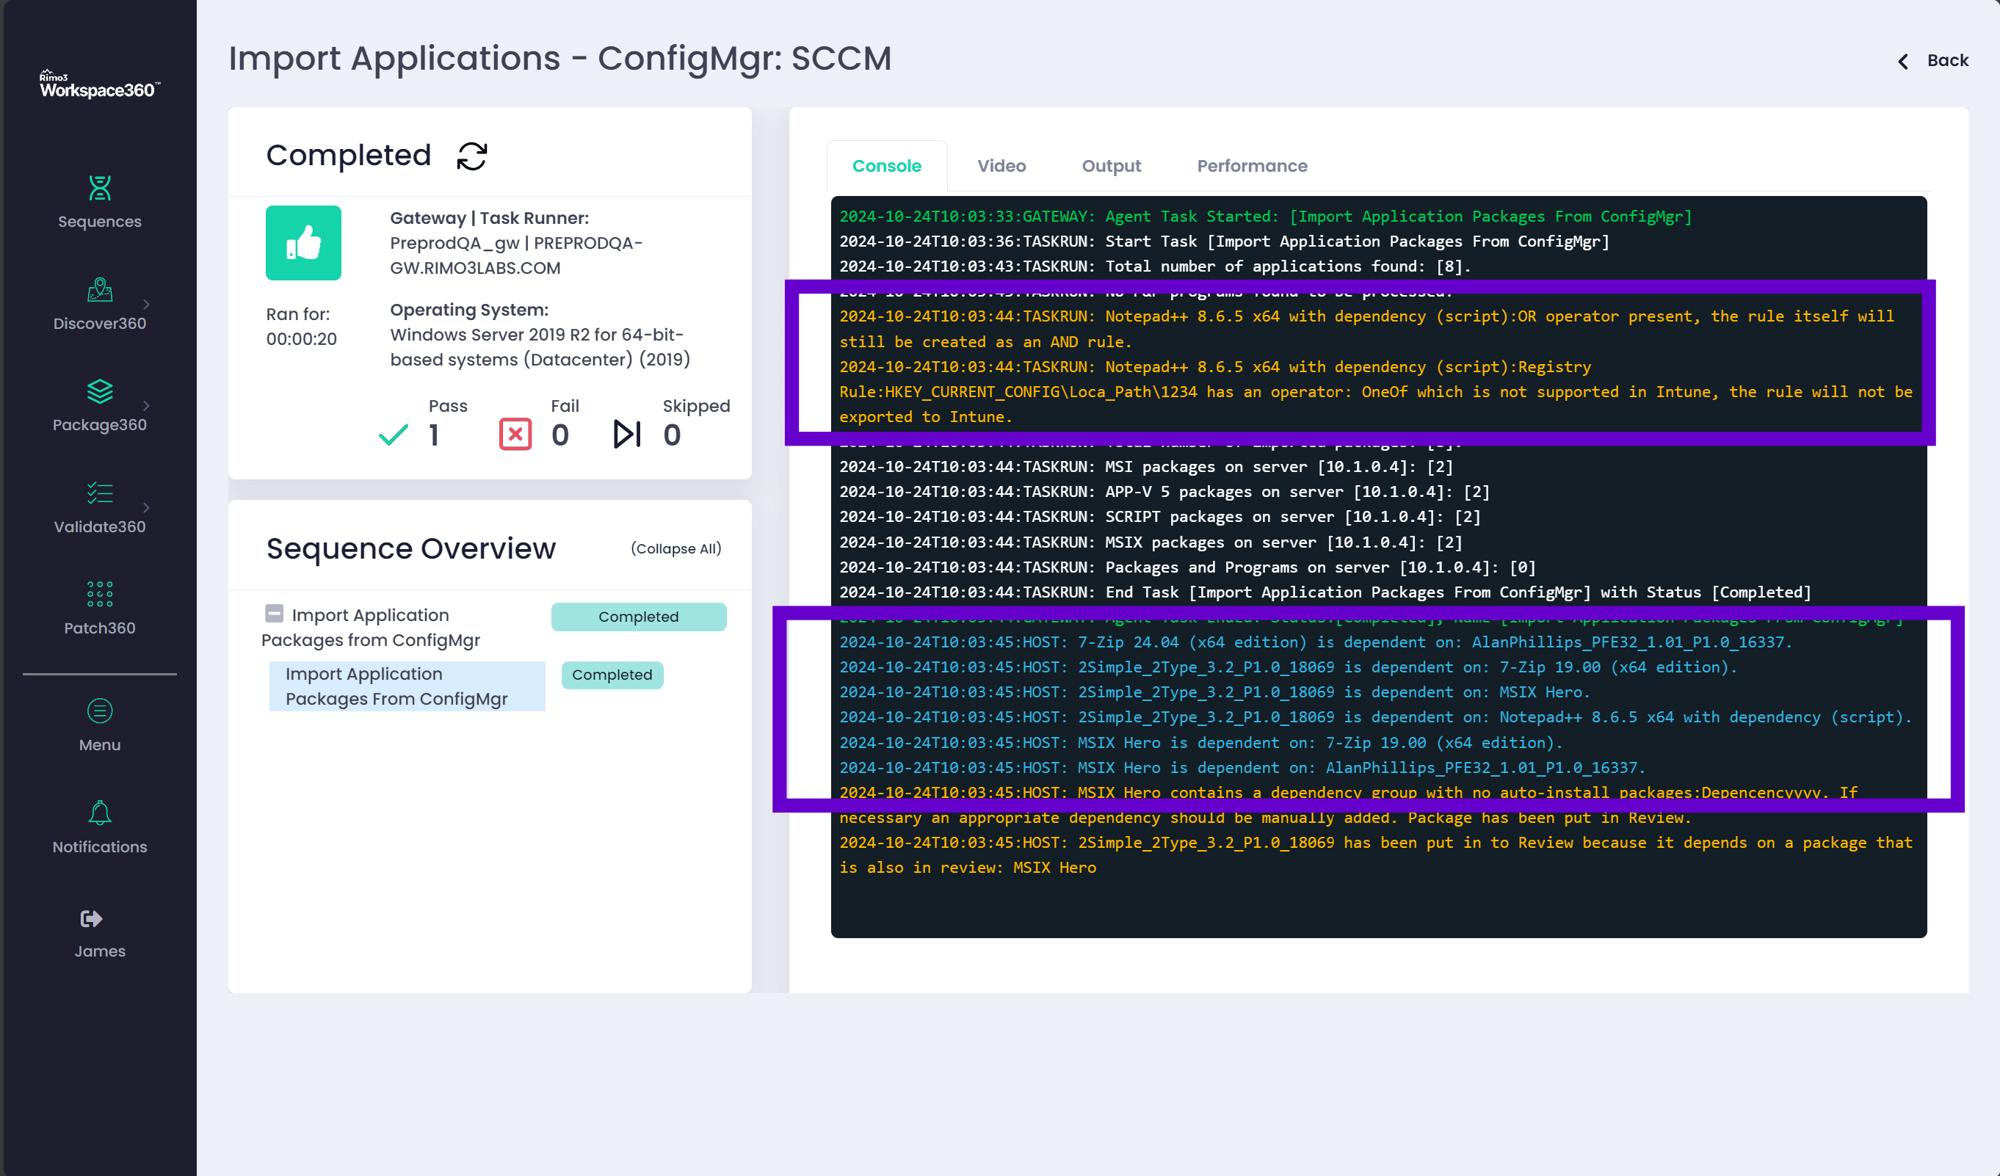Viewport: 2000px width, 1176px height.
Task: Click the 'APP-V 5 packages on server' line
Action: [x=1164, y=492]
